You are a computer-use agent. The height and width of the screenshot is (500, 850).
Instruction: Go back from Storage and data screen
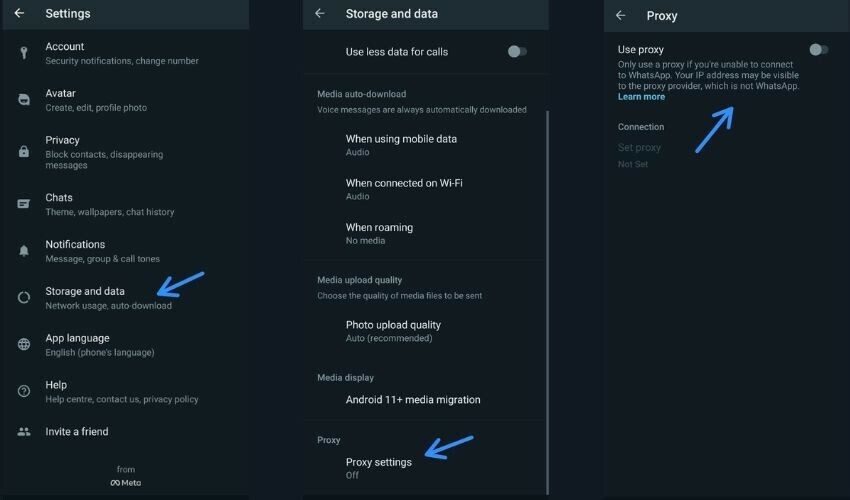[x=320, y=14]
